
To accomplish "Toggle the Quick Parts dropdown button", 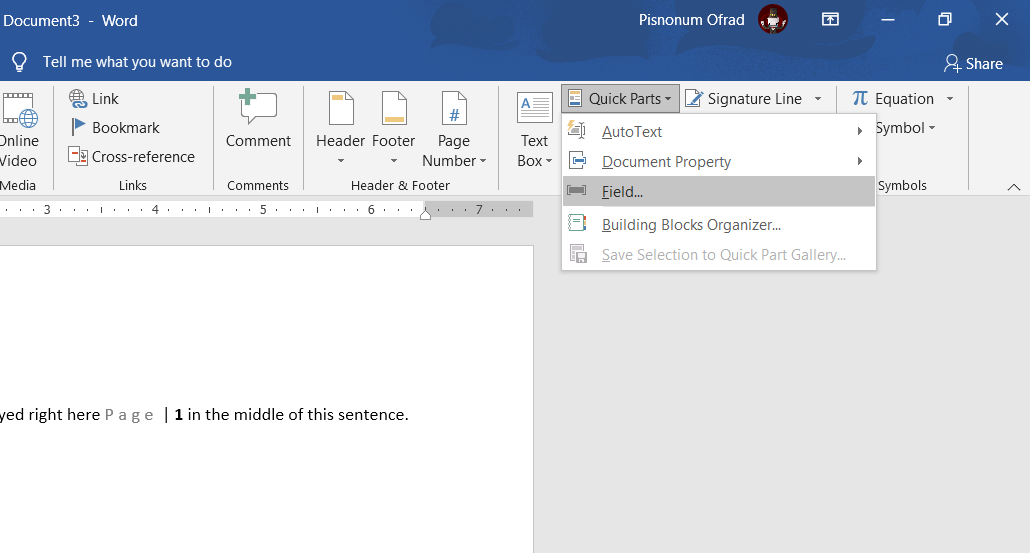I will pyautogui.click(x=620, y=99).
